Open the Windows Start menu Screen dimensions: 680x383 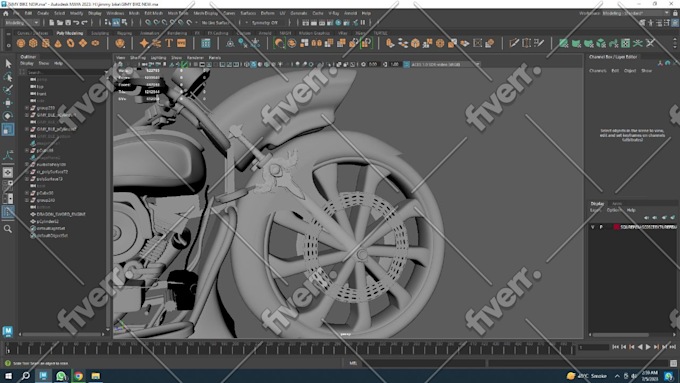8,376
